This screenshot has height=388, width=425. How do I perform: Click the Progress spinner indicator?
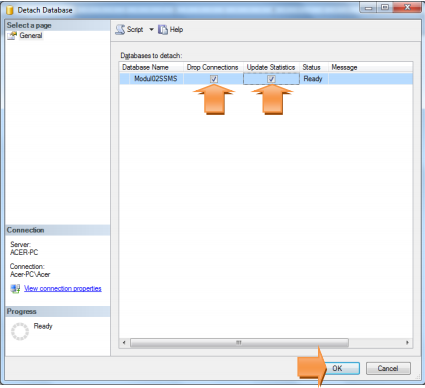tap(20, 331)
